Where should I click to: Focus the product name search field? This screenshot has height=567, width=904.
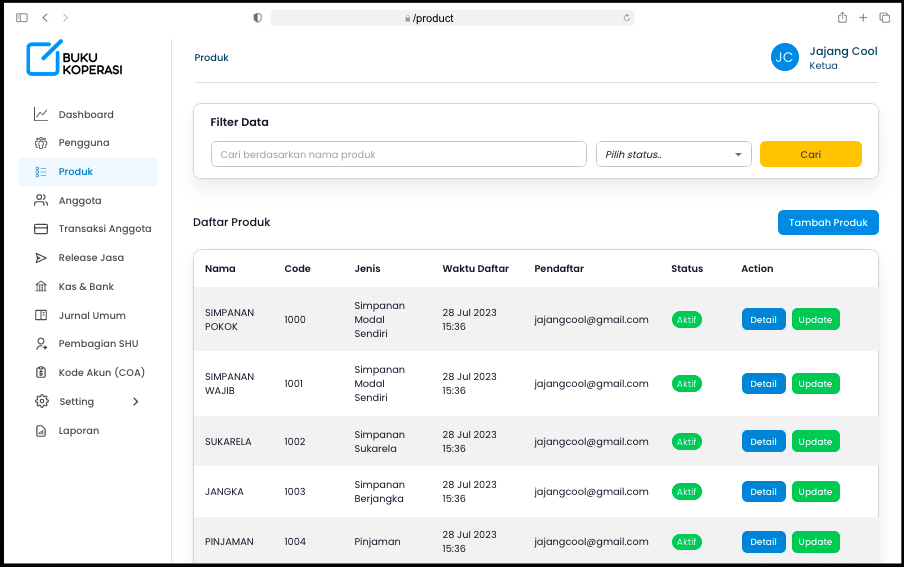[x=398, y=154]
